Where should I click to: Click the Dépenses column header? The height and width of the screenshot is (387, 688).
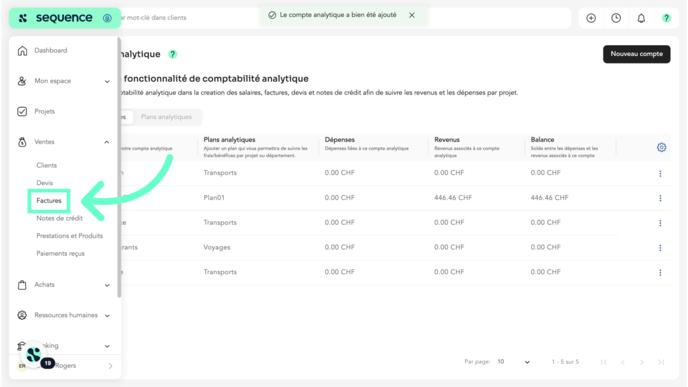(x=340, y=140)
